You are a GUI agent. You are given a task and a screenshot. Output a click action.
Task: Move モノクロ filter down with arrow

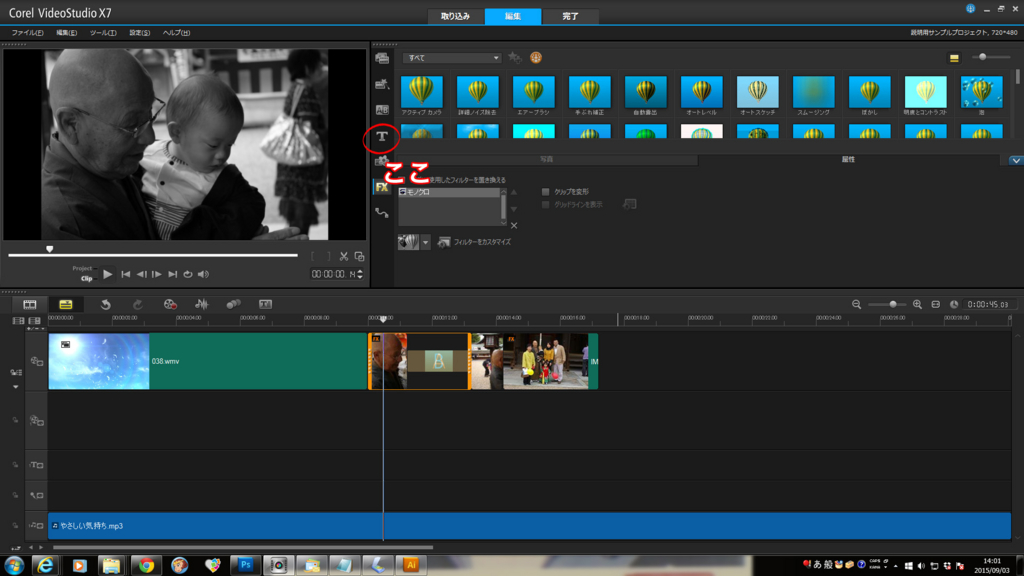tap(514, 209)
